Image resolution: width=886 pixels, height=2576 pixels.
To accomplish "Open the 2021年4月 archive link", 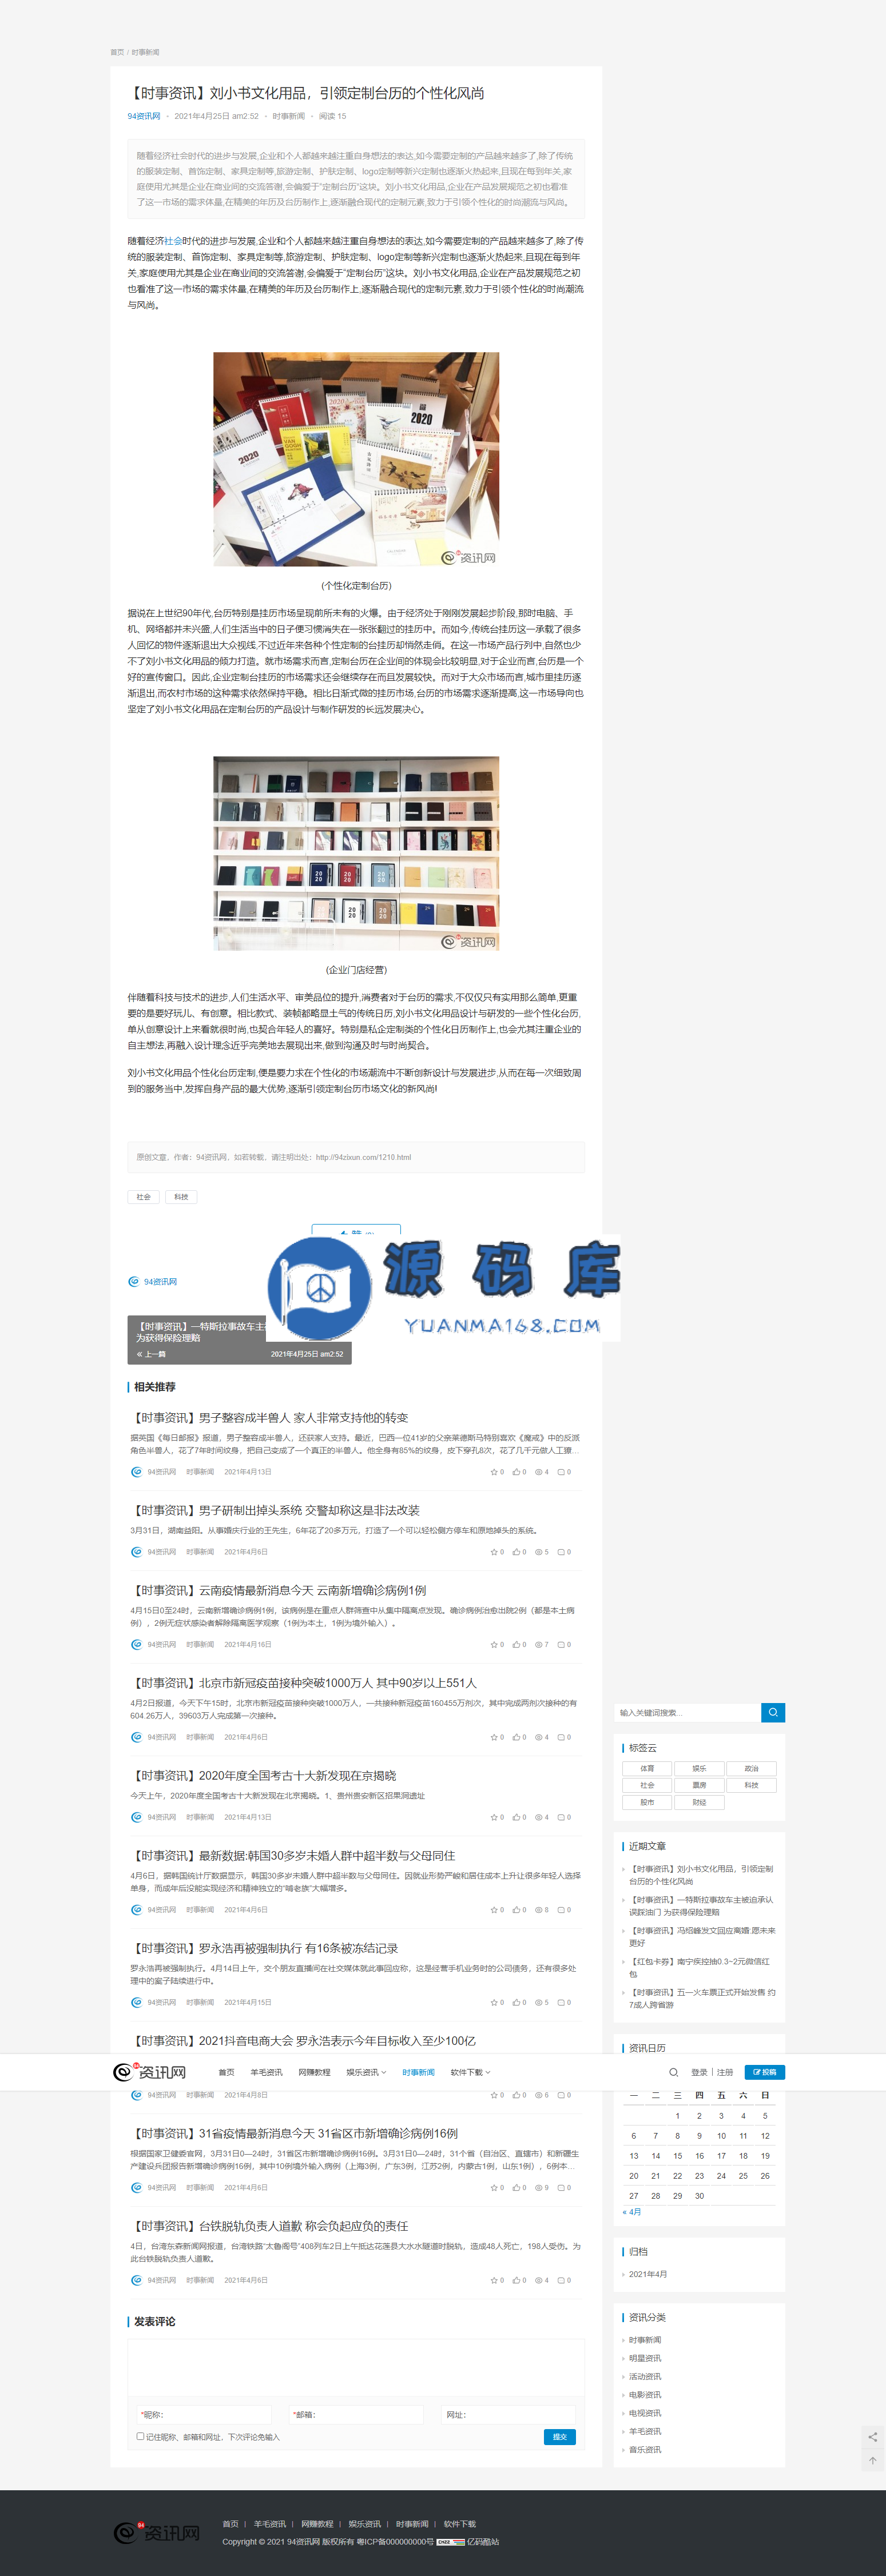I will pos(648,2274).
